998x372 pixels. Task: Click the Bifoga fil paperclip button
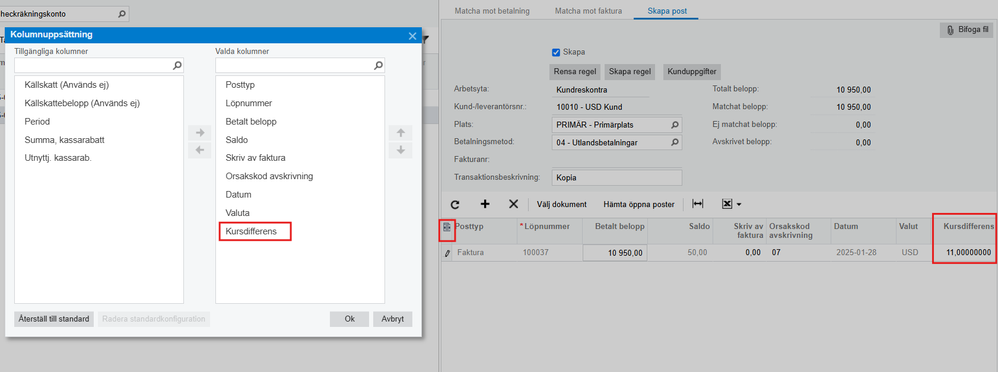(966, 30)
